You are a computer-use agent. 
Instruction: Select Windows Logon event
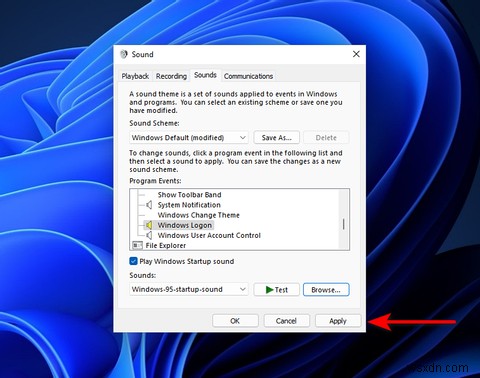185,225
